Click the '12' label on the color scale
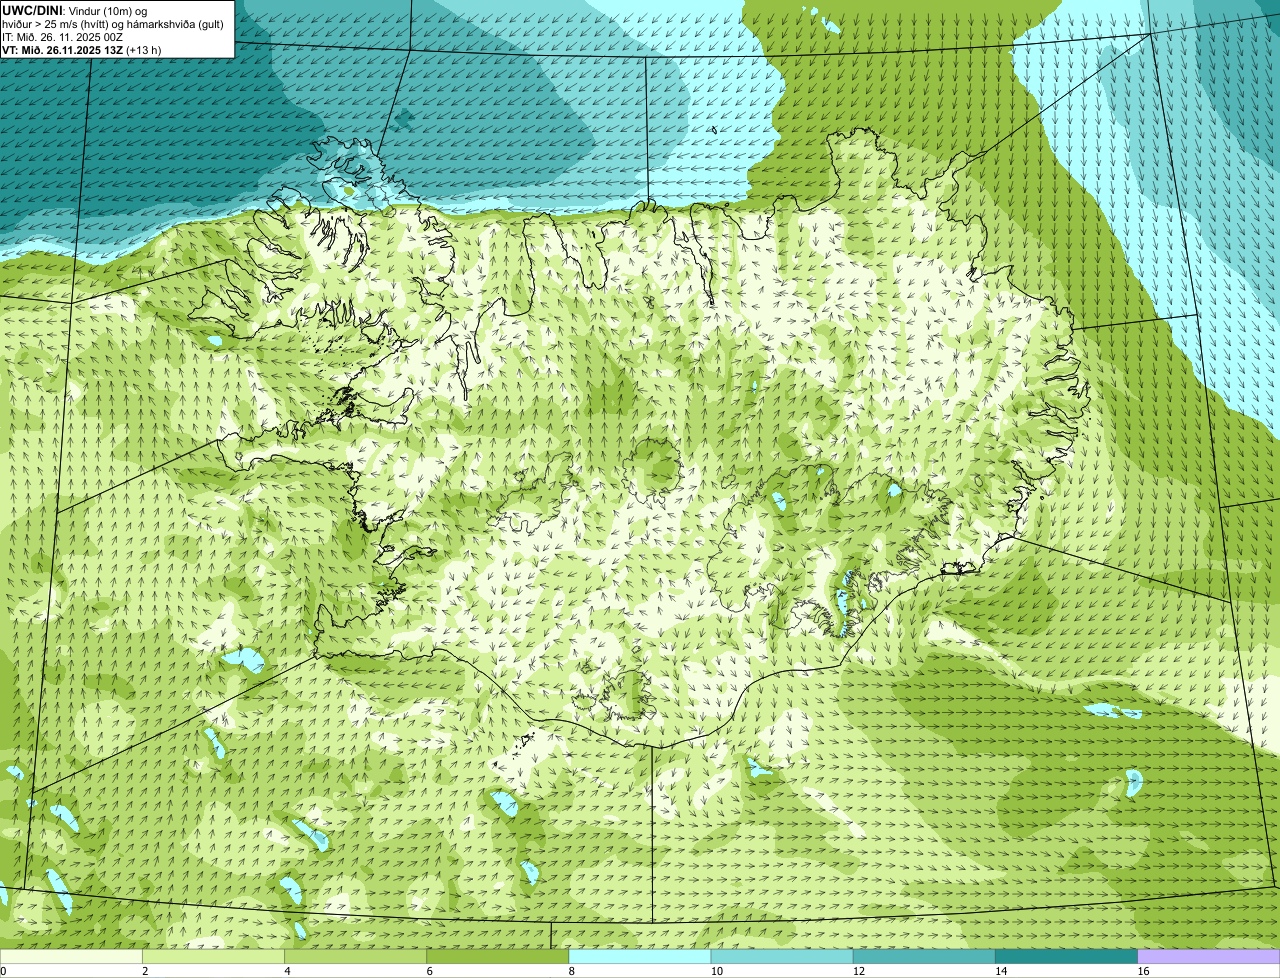 click(859, 971)
